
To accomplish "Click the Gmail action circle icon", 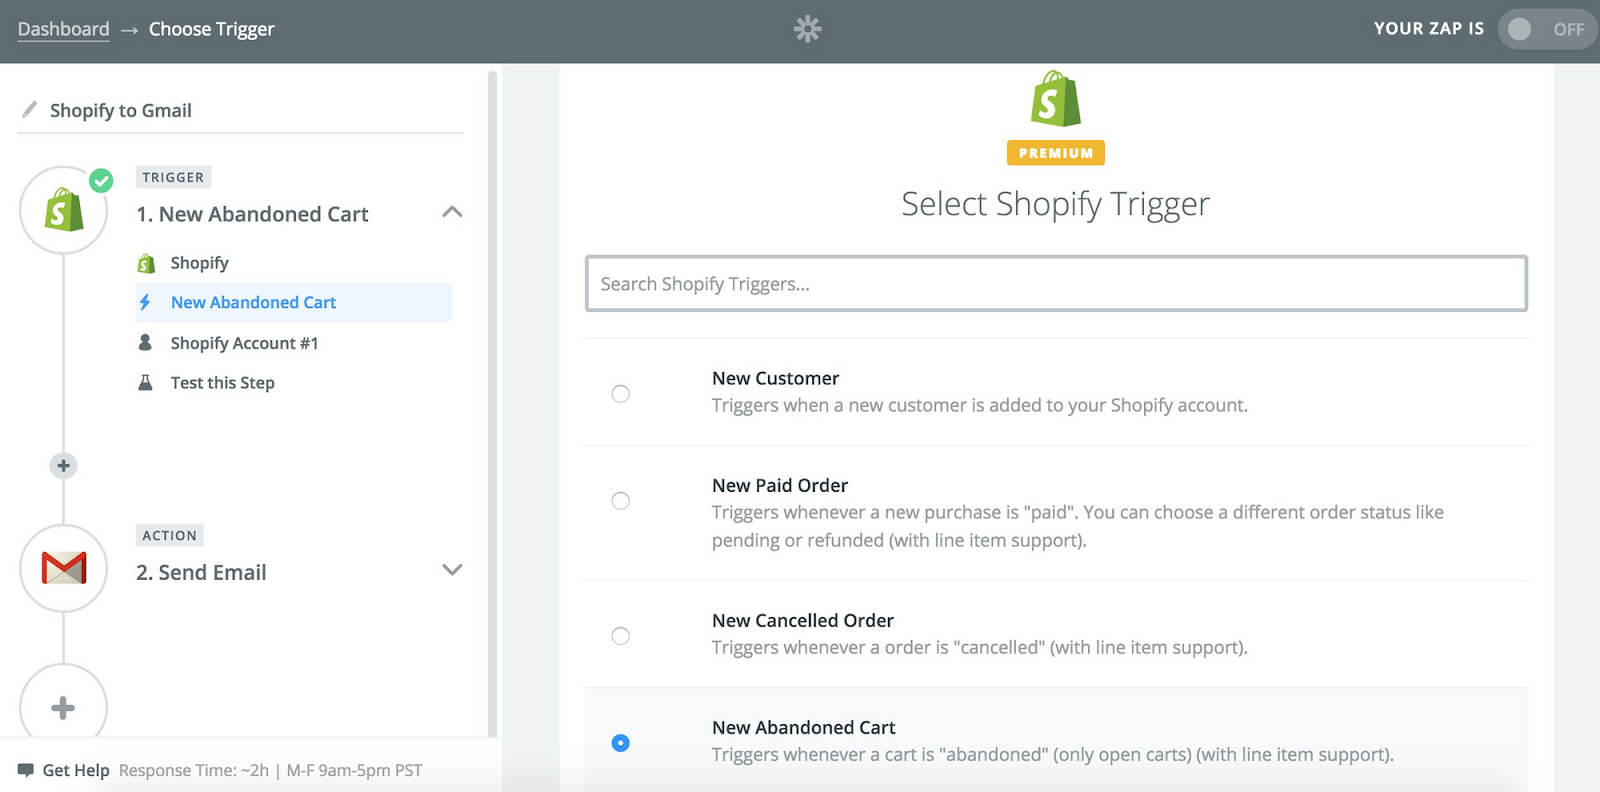I will point(63,568).
